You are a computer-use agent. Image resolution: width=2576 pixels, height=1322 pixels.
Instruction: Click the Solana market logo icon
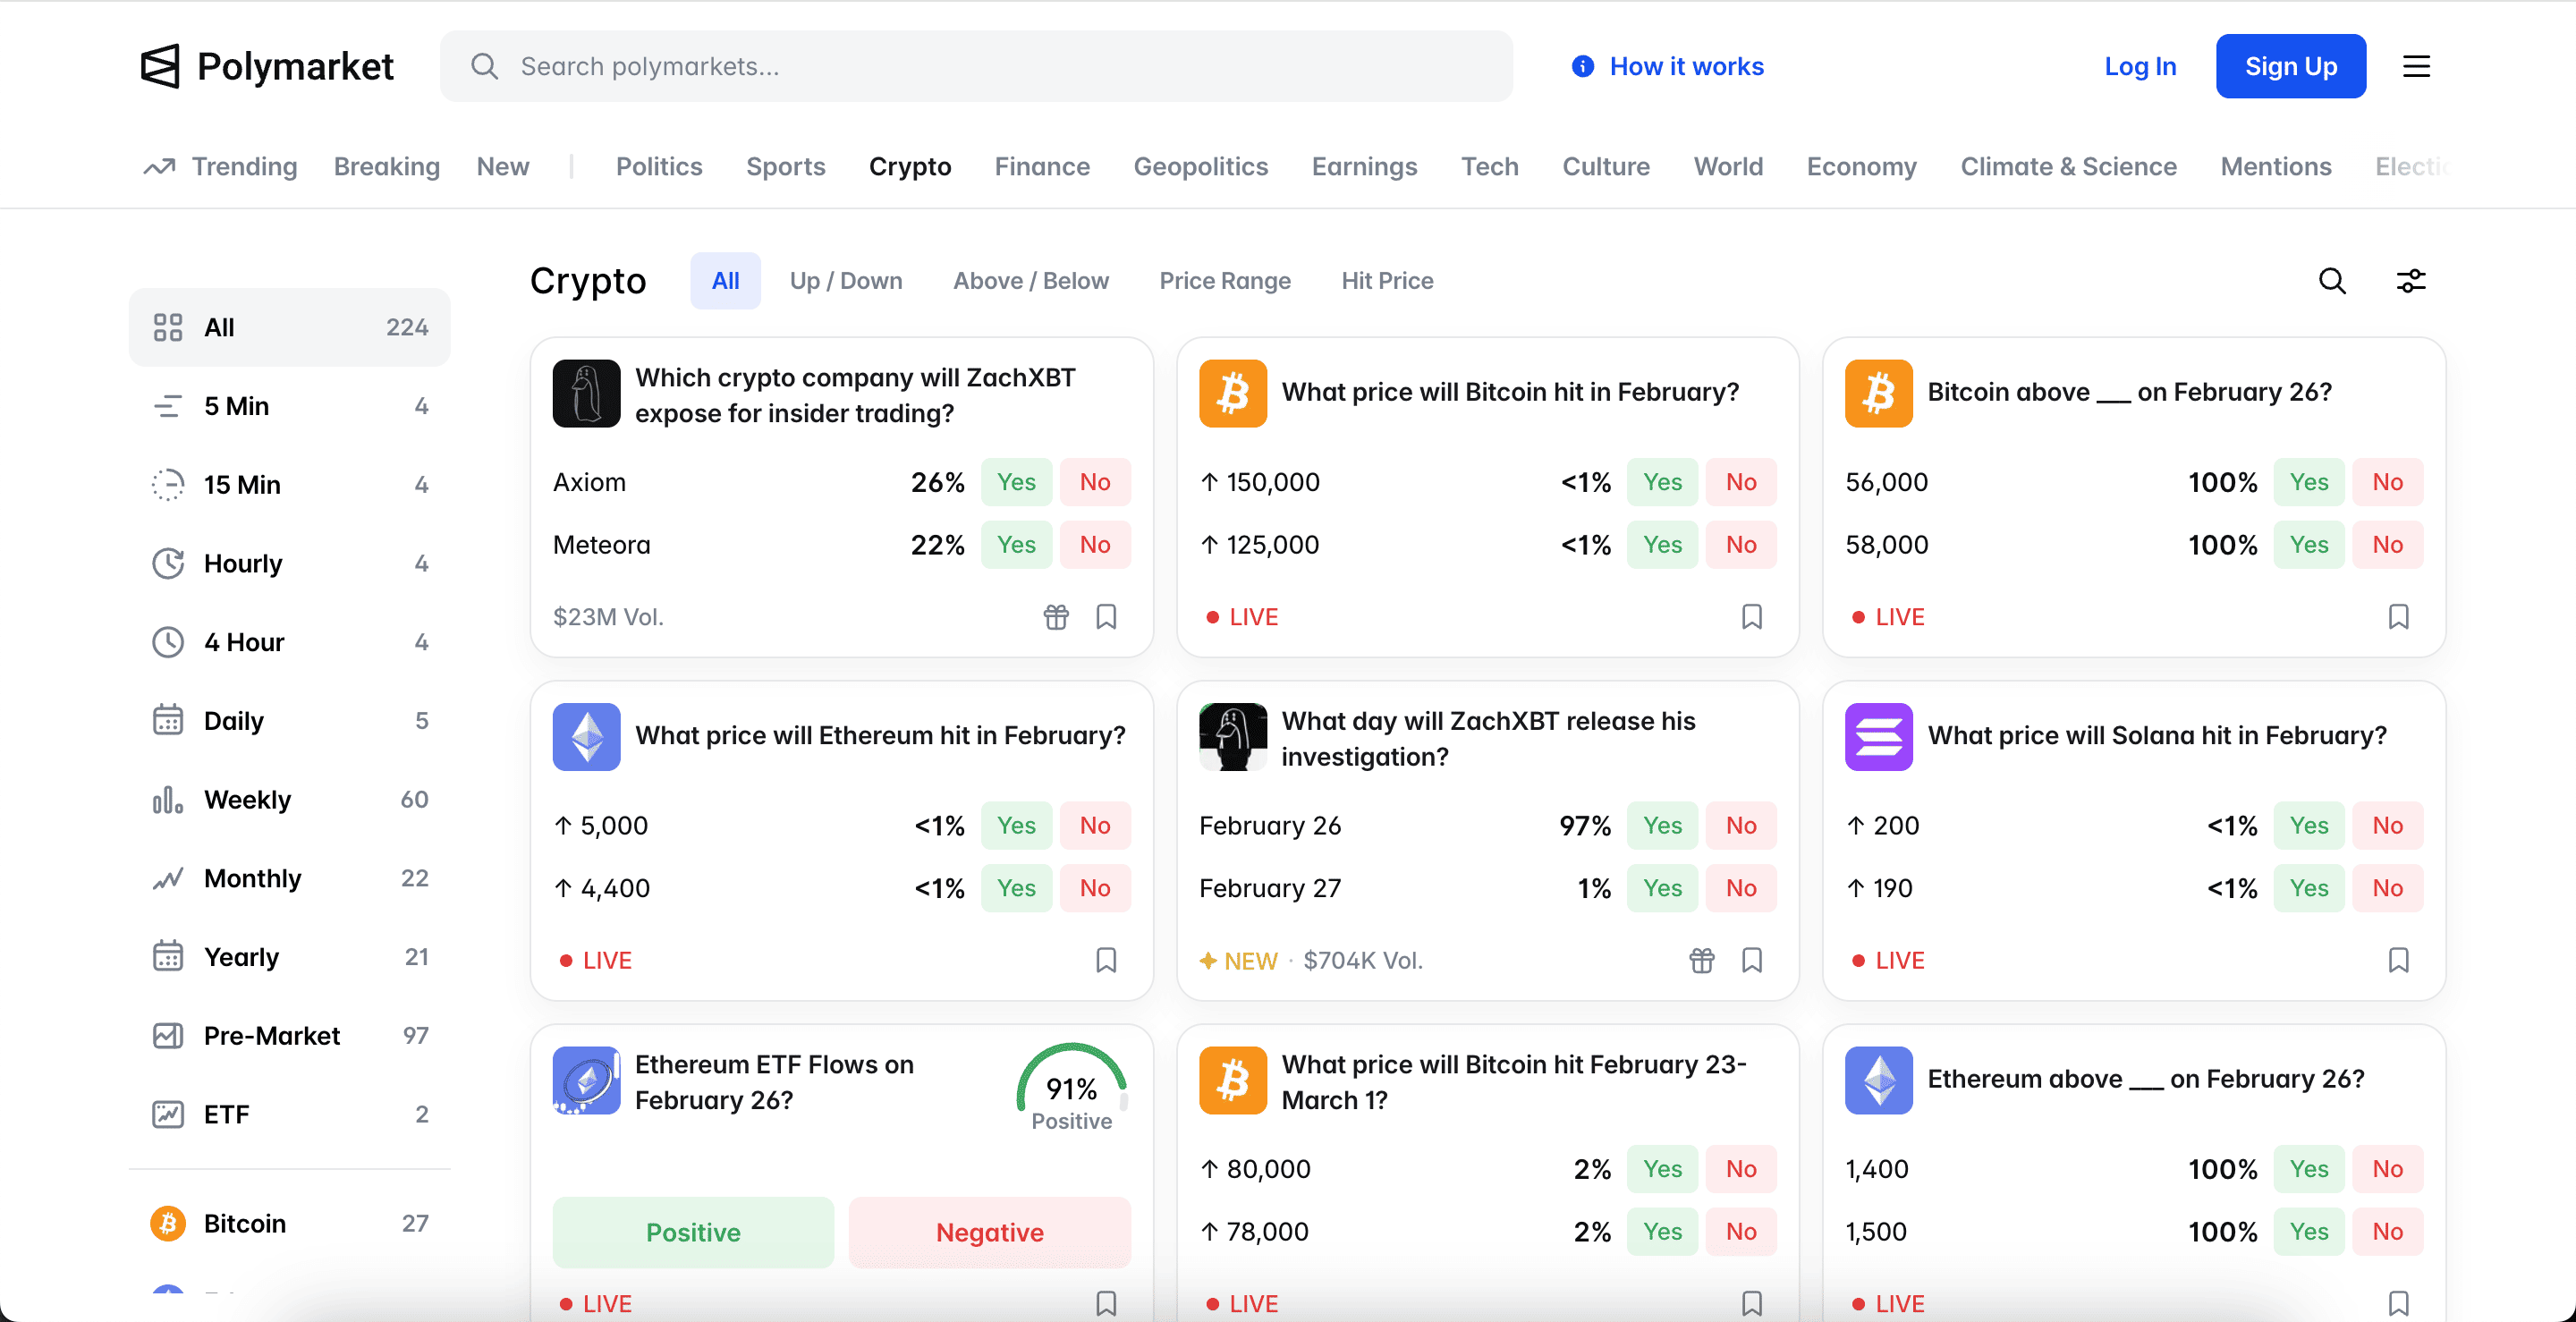coord(1878,736)
